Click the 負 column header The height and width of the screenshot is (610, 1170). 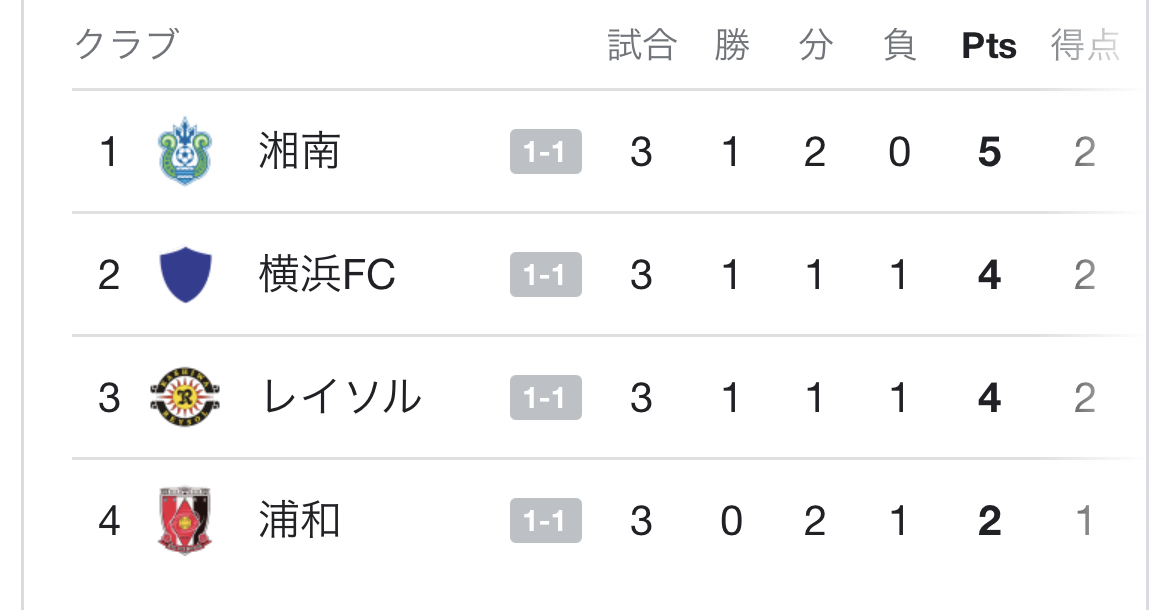900,45
